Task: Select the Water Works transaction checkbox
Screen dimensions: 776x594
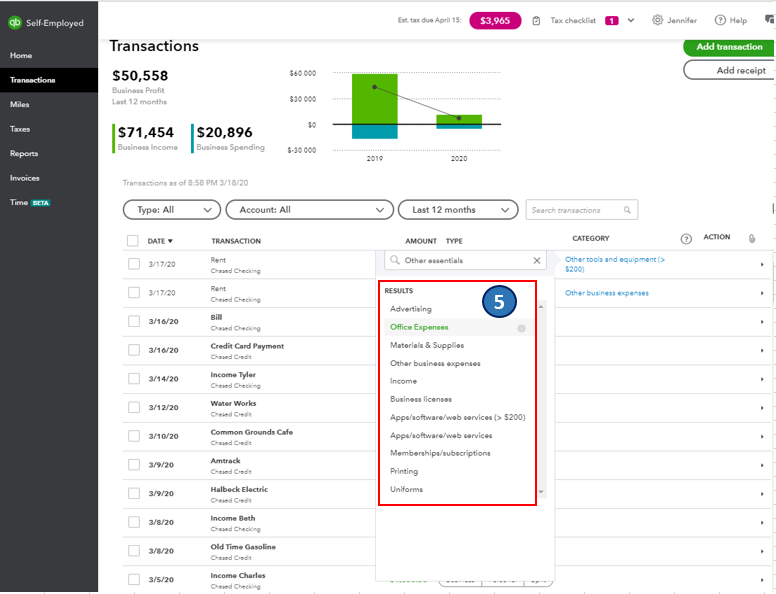Action: 134,408
